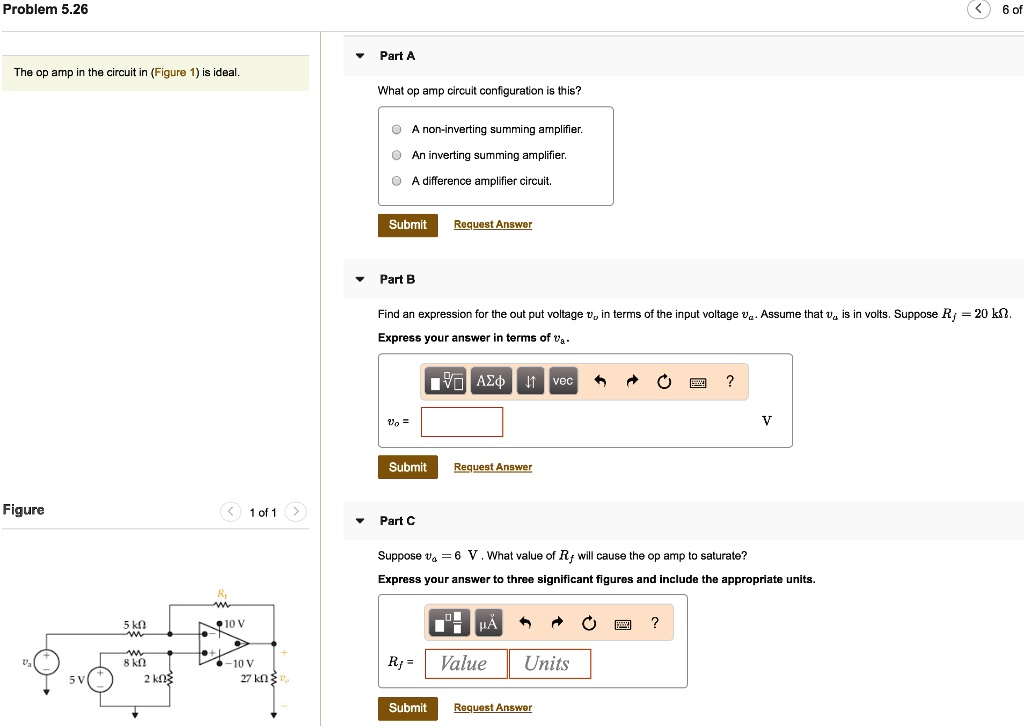Image resolution: width=1024 pixels, height=726 pixels.
Task: Click Request Answer for Part C
Action: click(492, 707)
